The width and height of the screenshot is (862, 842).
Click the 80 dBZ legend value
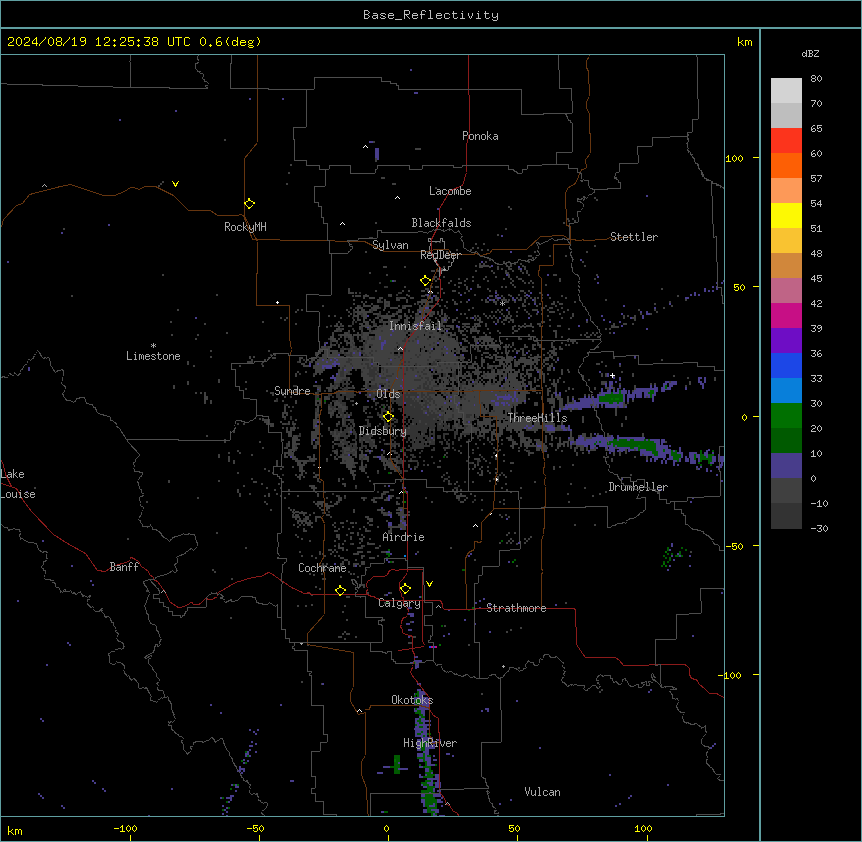click(x=816, y=79)
